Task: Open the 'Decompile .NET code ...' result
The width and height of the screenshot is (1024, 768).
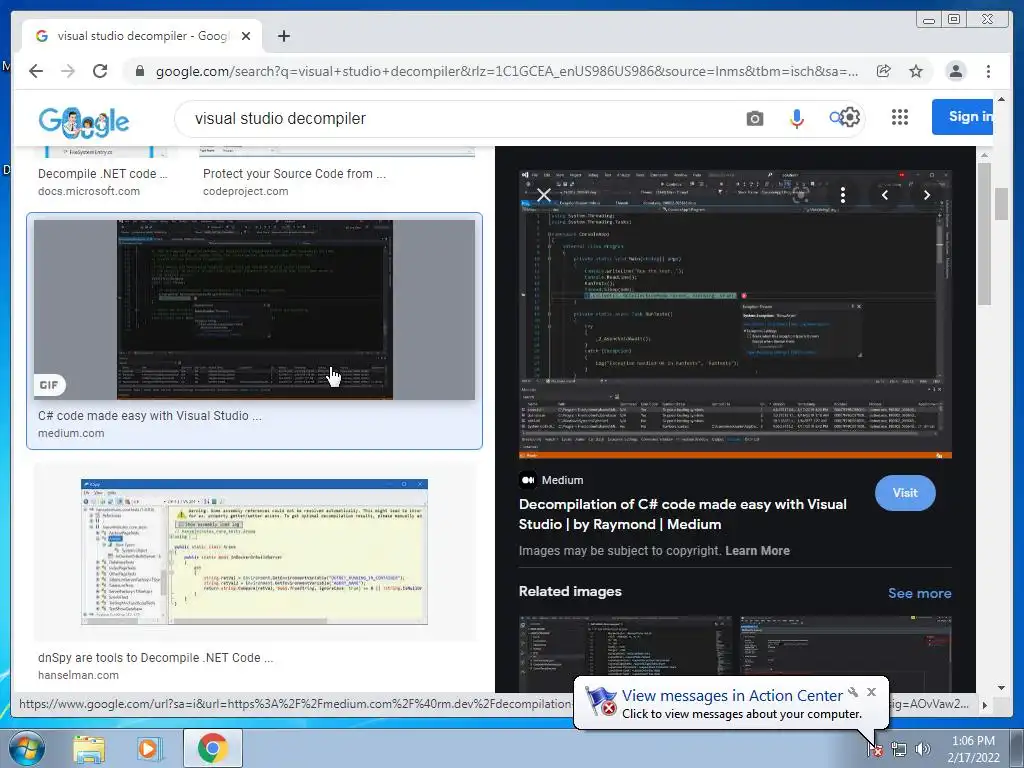Action: [103, 174]
